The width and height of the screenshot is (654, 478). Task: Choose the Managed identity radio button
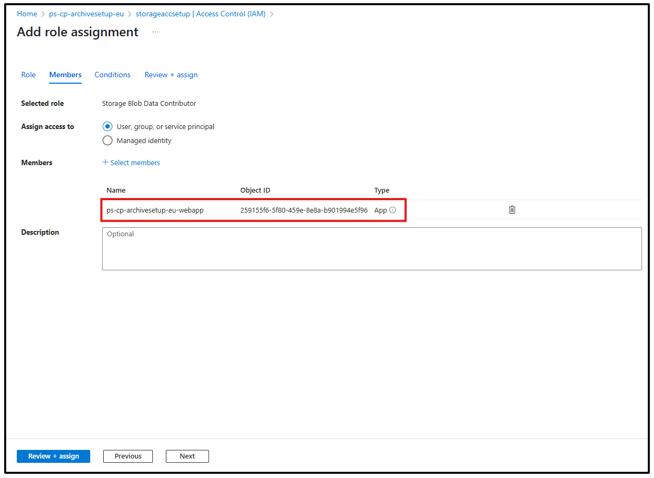click(108, 141)
